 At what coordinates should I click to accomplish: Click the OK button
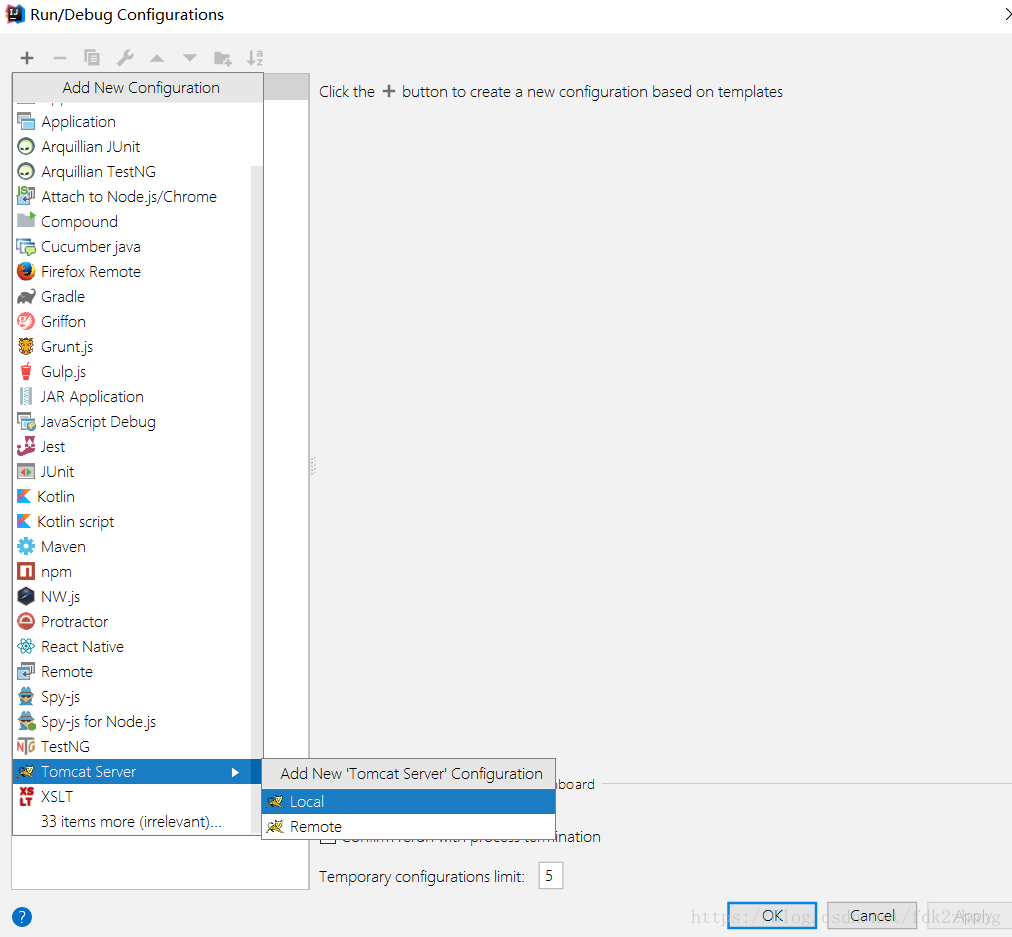(x=772, y=916)
